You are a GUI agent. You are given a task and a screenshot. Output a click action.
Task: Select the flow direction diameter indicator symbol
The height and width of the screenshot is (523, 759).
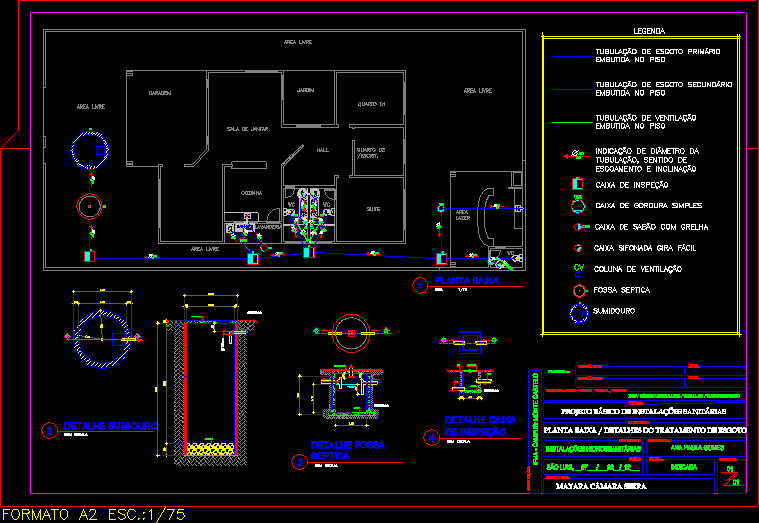pyautogui.click(x=573, y=156)
